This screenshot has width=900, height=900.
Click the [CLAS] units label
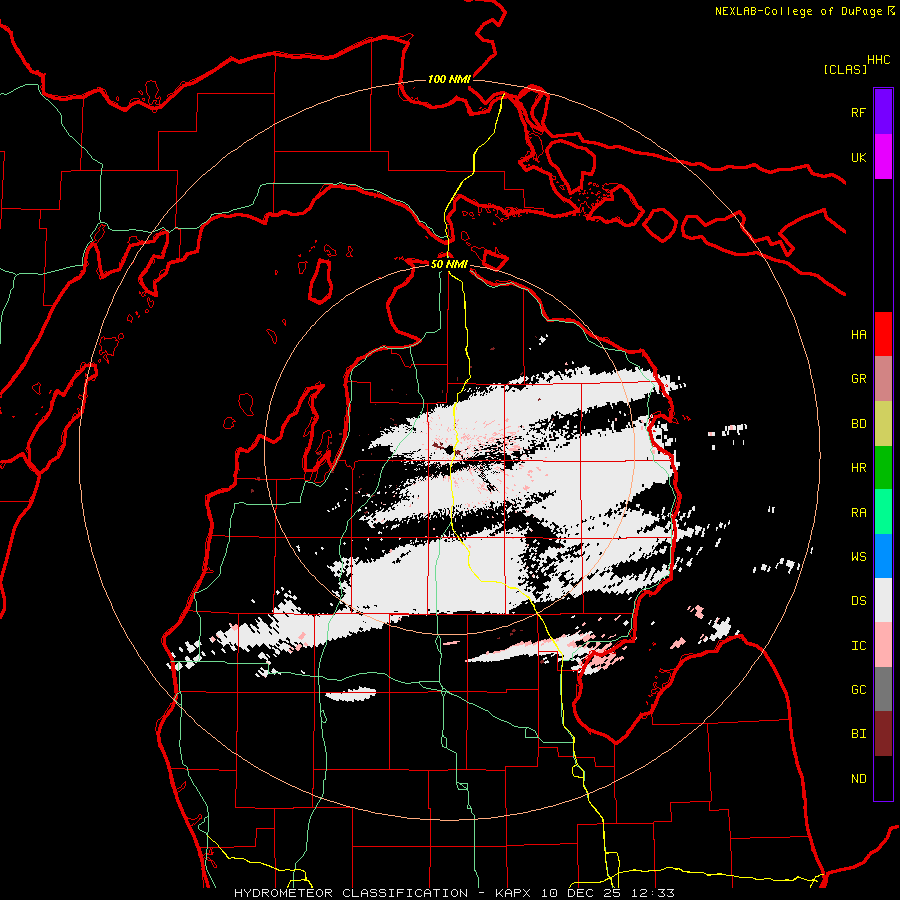point(845,69)
